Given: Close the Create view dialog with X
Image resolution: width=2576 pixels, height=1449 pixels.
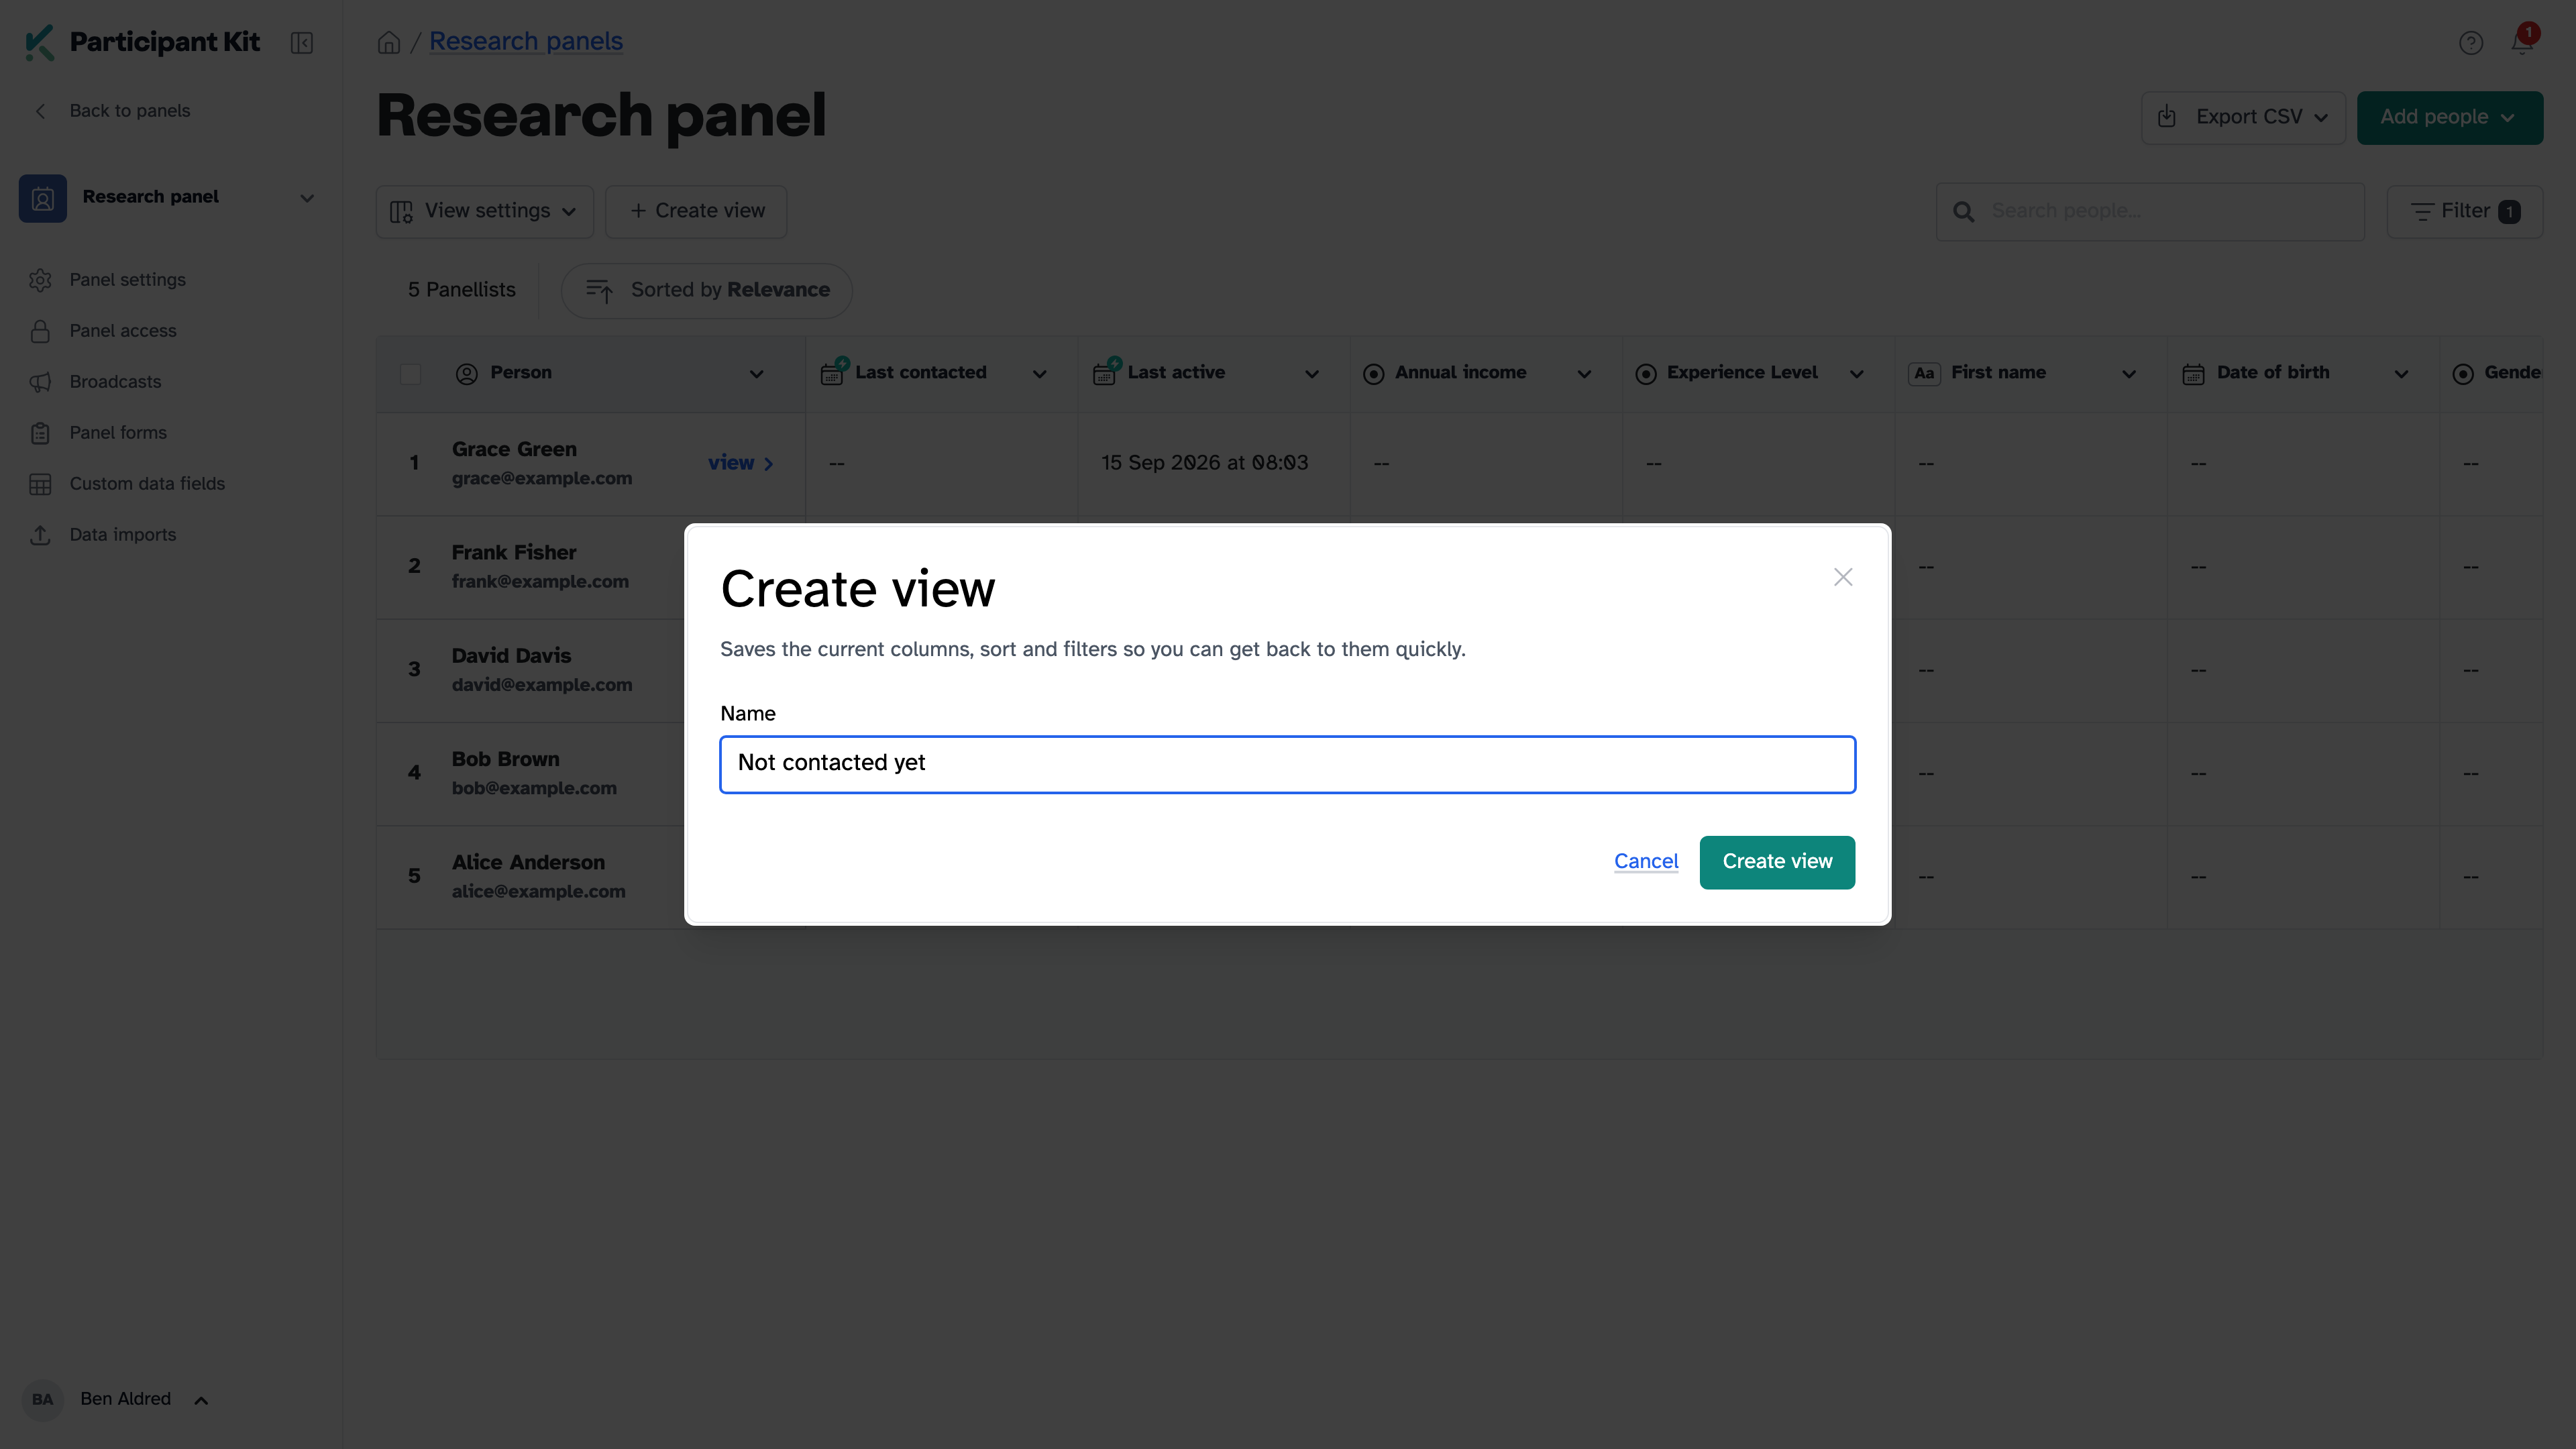Looking at the screenshot, I should pyautogui.click(x=1843, y=577).
